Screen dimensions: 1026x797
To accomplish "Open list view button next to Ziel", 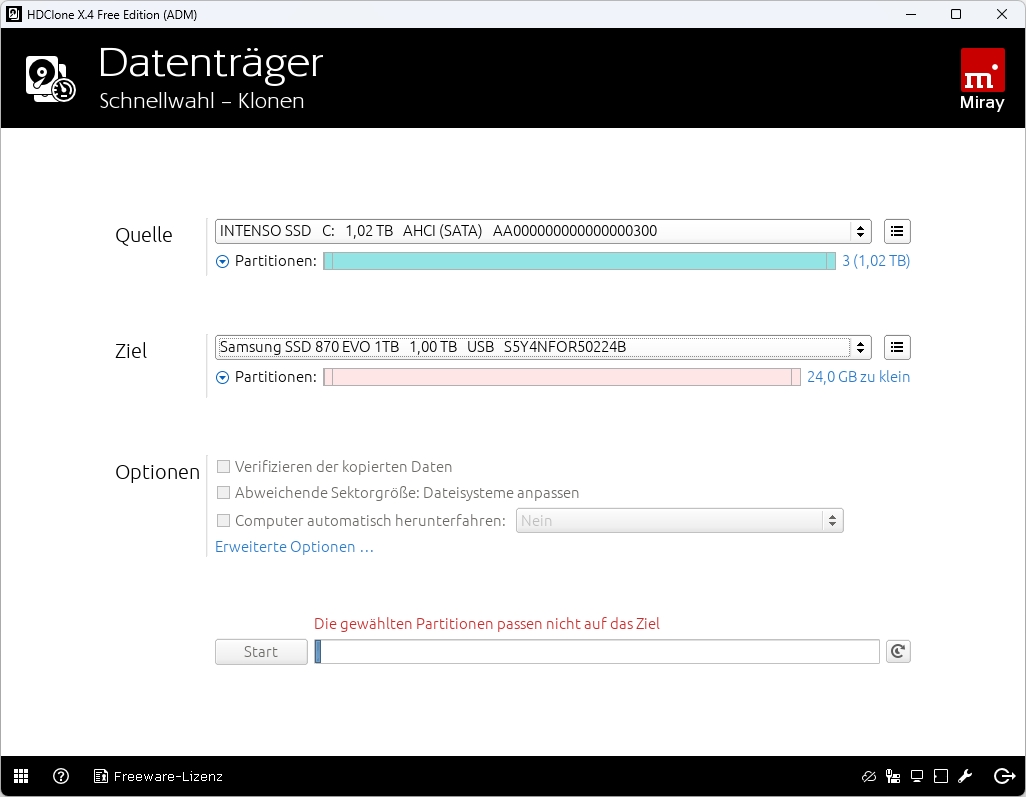I will click(897, 347).
